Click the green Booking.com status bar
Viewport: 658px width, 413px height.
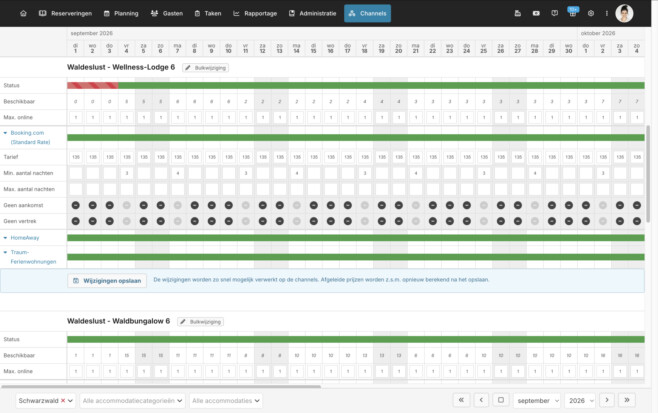pyautogui.click(x=356, y=138)
